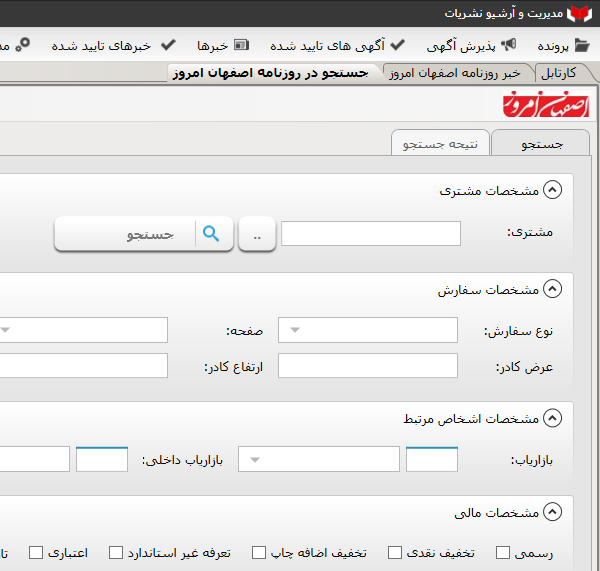Switch to خبر روزنامه اصفهان امروز tab
This screenshot has width=600, height=571.
(x=455, y=73)
